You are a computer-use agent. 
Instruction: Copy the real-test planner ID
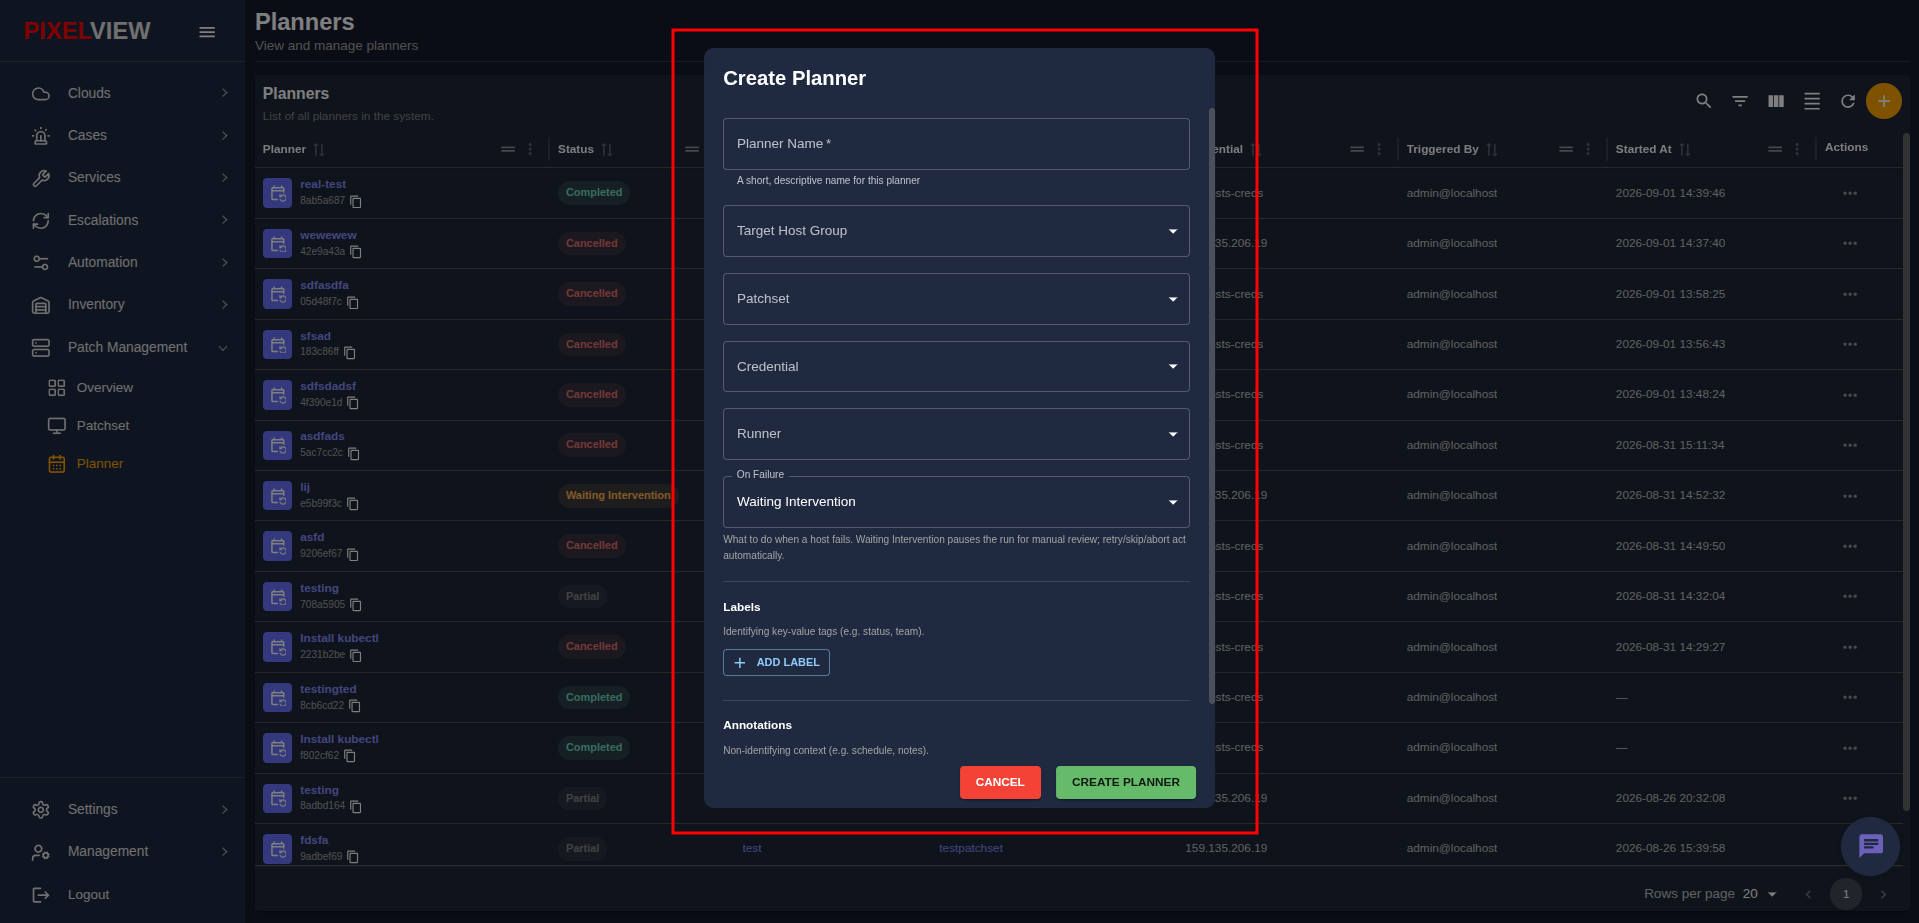click(x=355, y=201)
